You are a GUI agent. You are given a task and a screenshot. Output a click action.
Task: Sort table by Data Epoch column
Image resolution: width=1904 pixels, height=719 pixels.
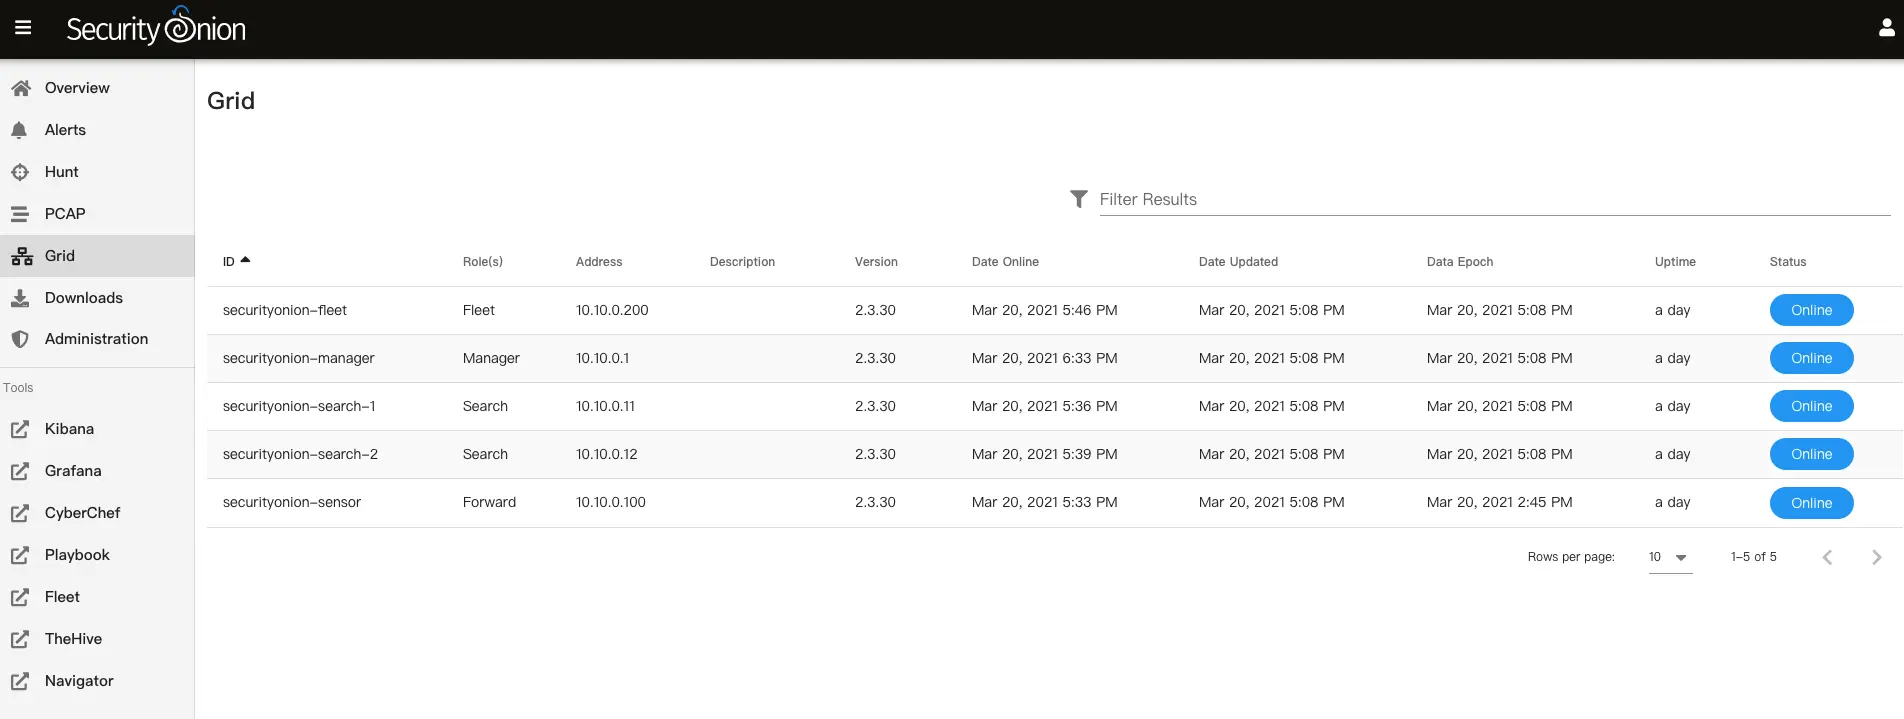pos(1460,262)
